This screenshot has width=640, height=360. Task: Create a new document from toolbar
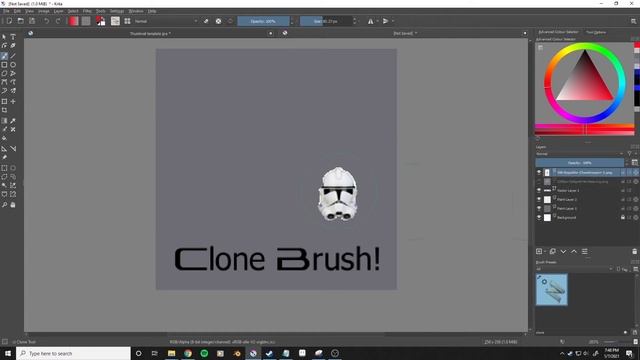(x=9, y=21)
